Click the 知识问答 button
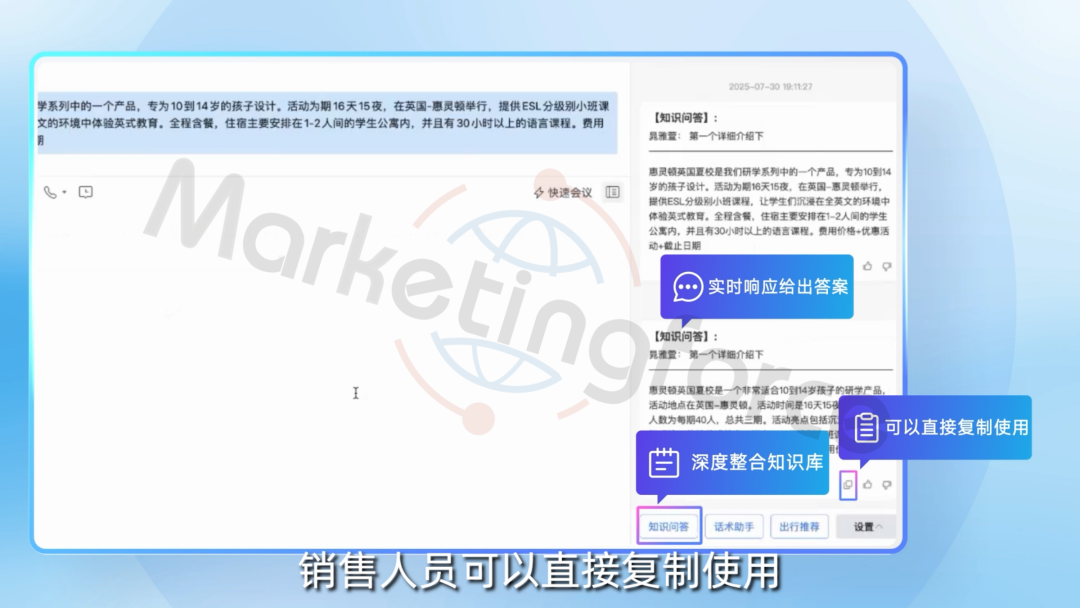Viewport: 1080px width, 608px height. tap(668, 526)
